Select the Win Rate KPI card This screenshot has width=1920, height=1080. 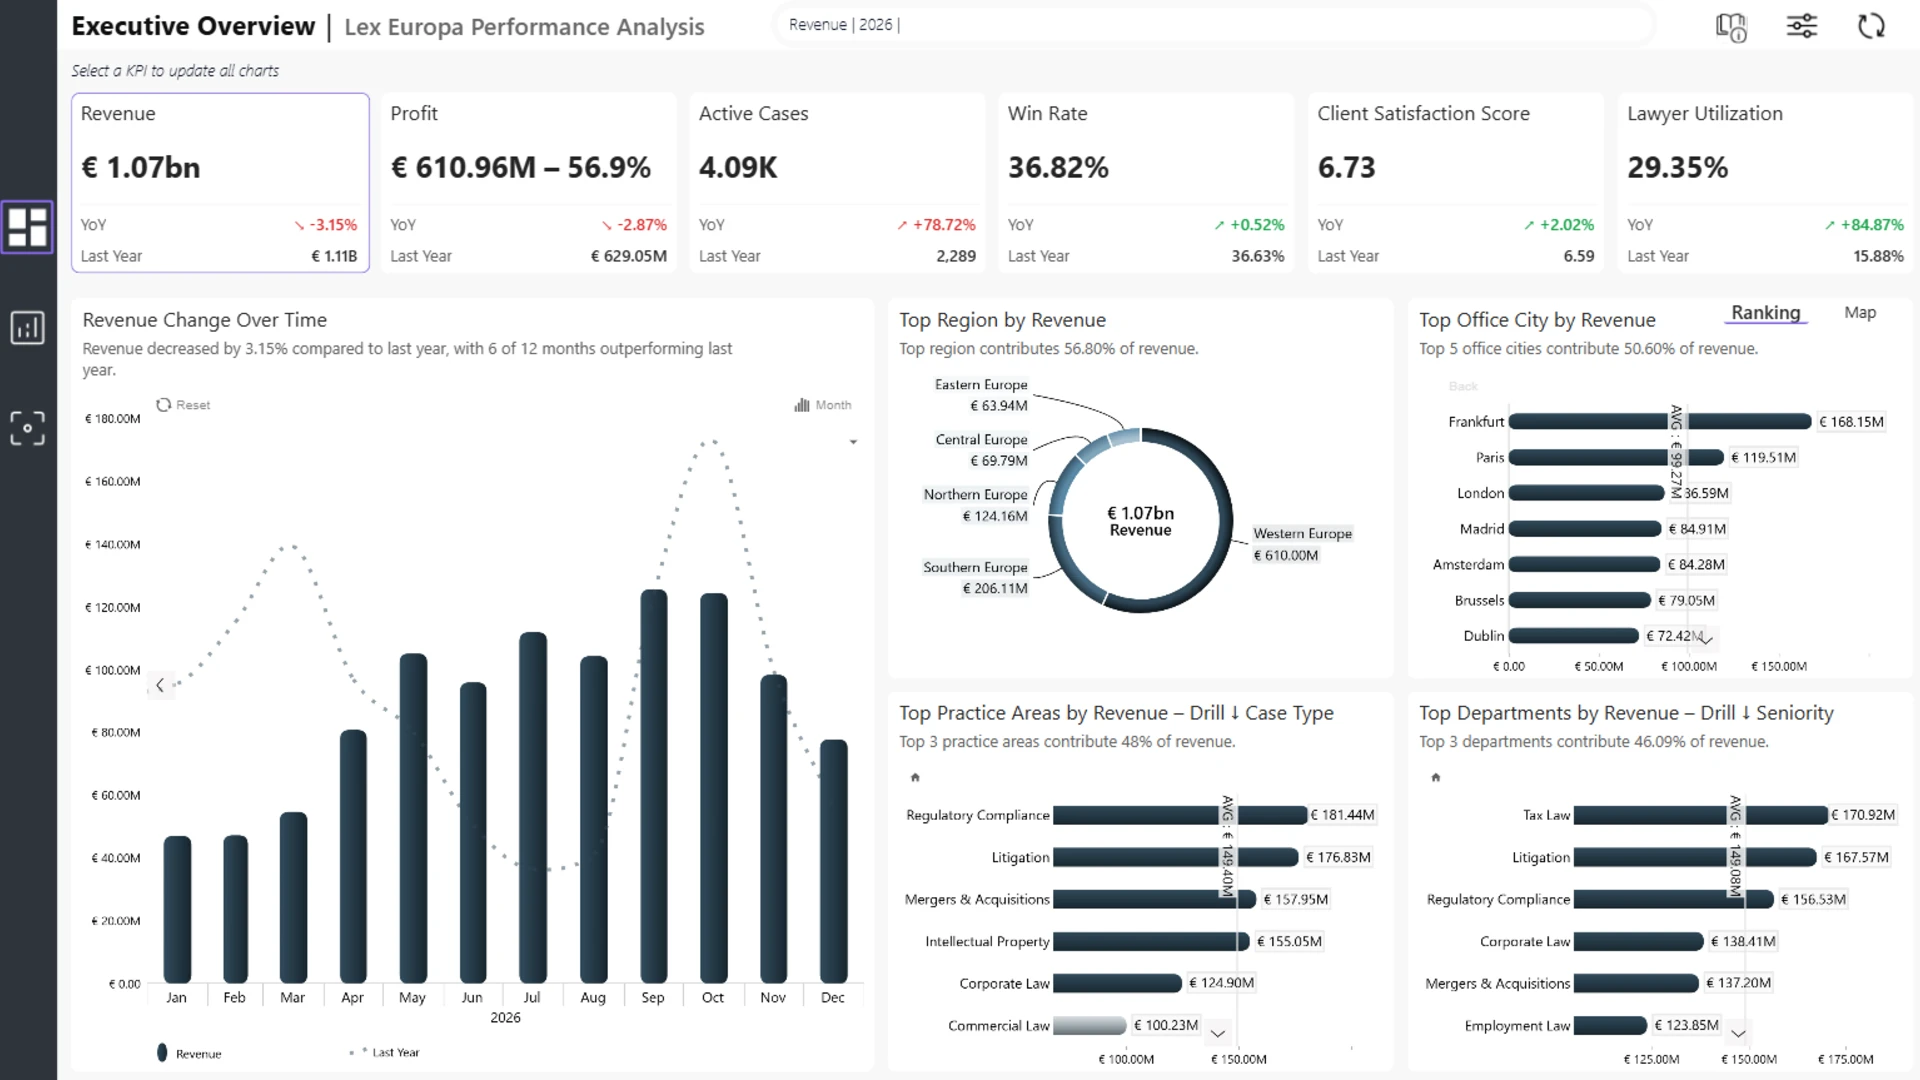point(1146,183)
